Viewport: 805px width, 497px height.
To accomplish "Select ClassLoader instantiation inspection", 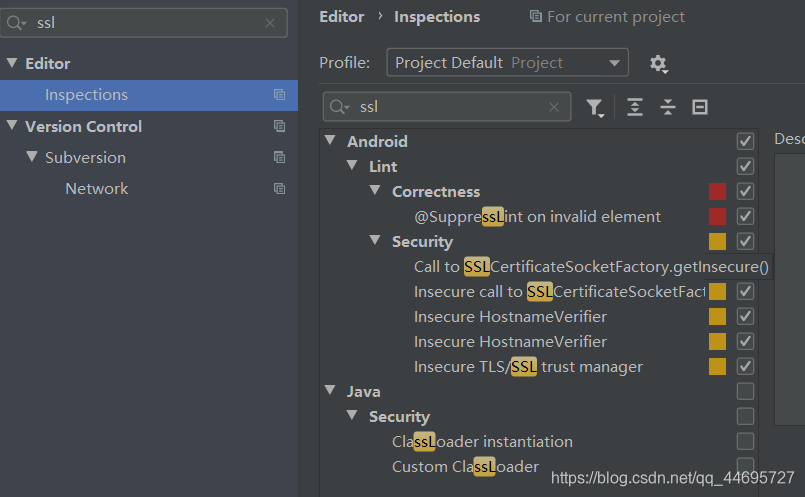I will tap(482, 442).
